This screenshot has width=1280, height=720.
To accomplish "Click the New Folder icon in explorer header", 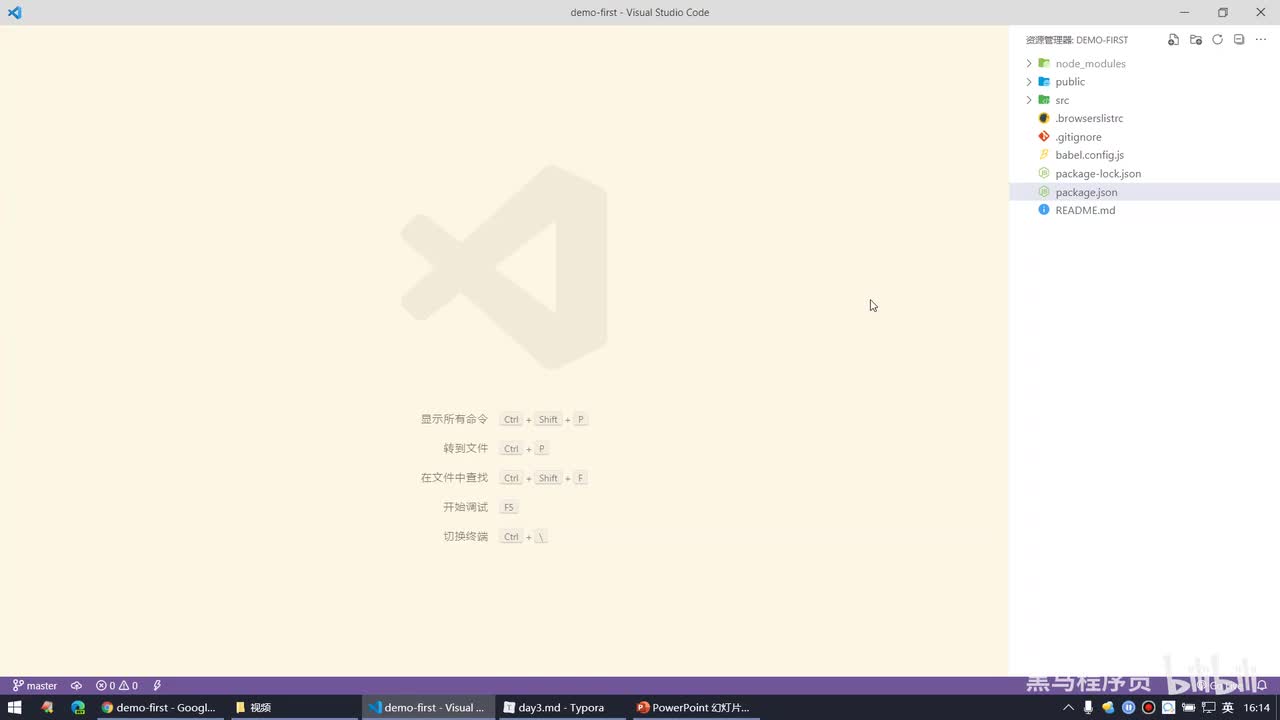I will pyautogui.click(x=1195, y=40).
